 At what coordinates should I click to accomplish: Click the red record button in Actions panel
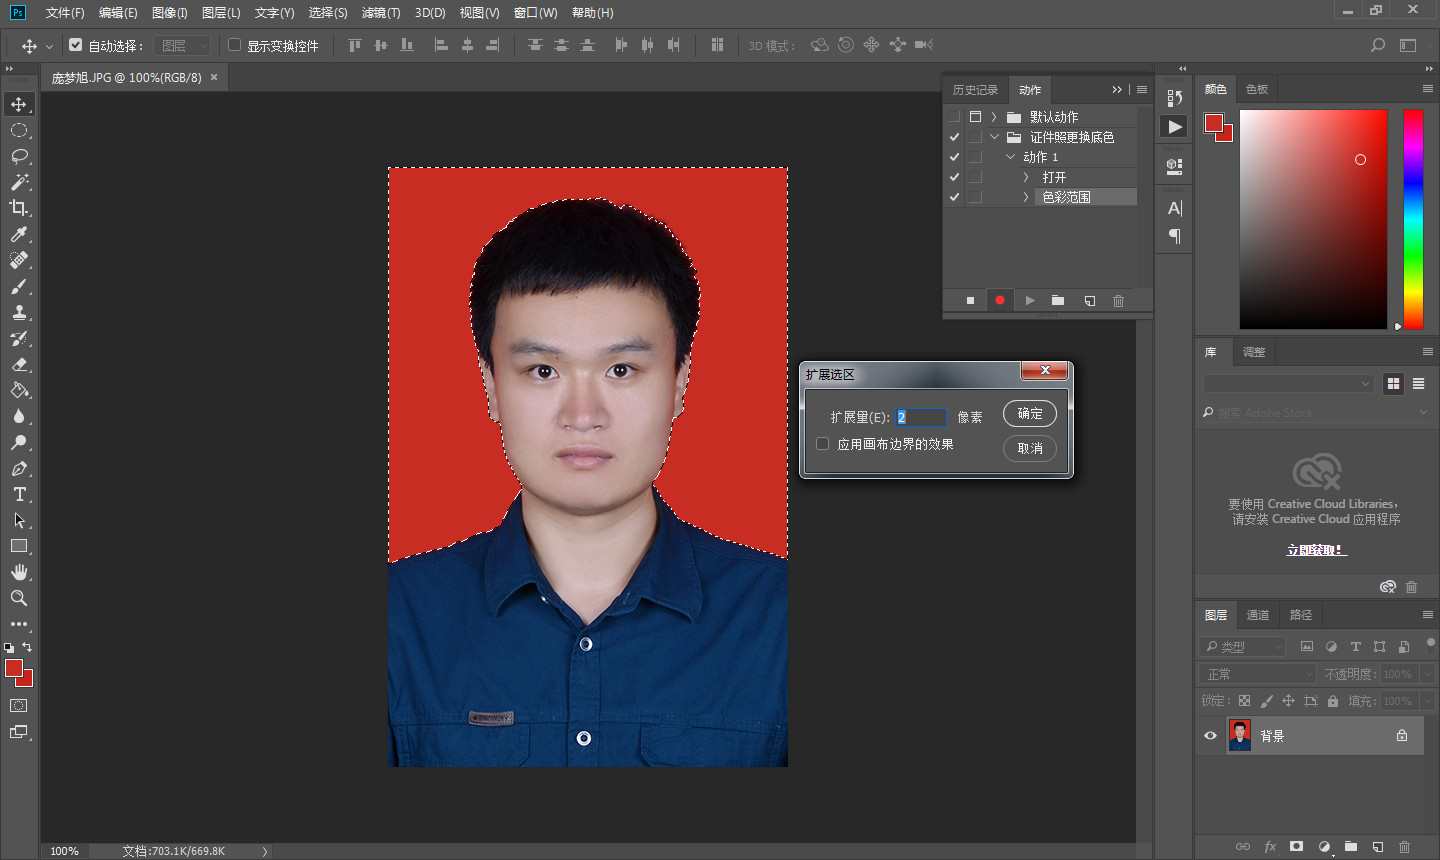click(999, 300)
